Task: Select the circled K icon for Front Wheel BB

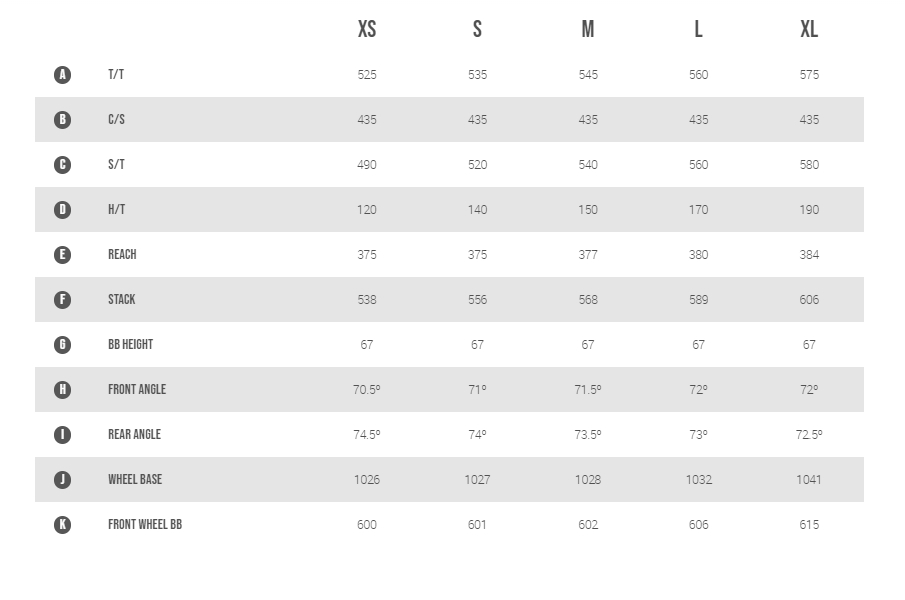Action: [62, 524]
